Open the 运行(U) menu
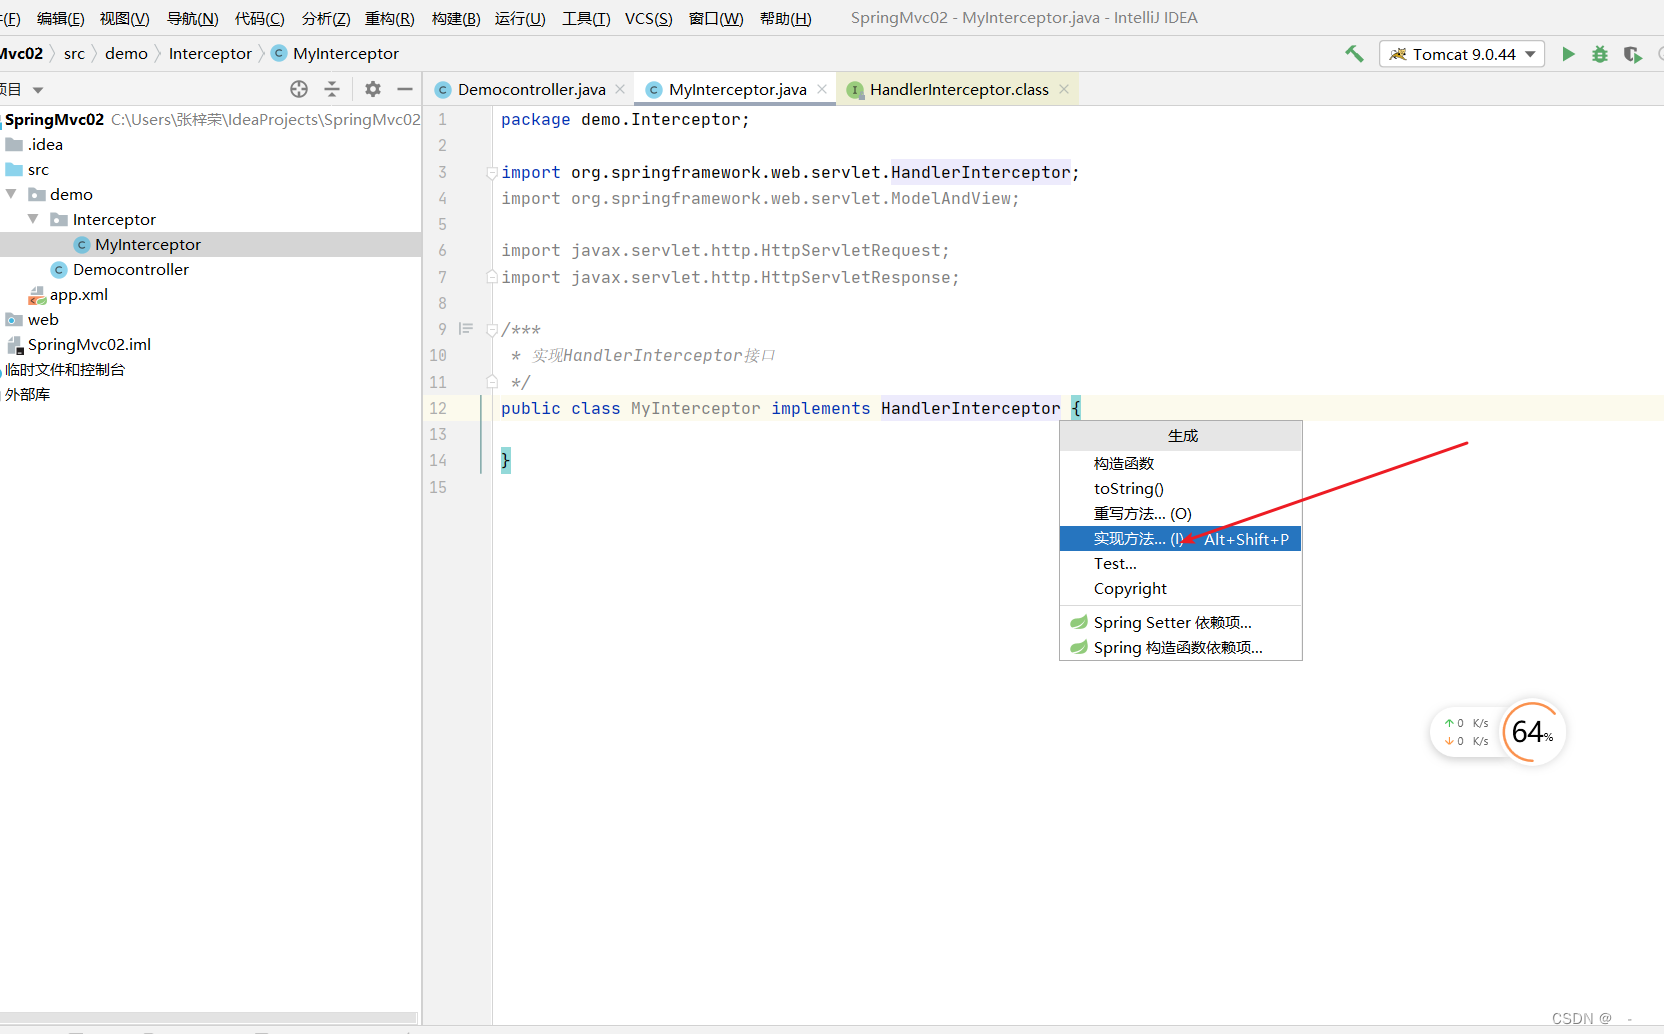The height and width of the screenshot is (1034, 1664). pos(520,18)
